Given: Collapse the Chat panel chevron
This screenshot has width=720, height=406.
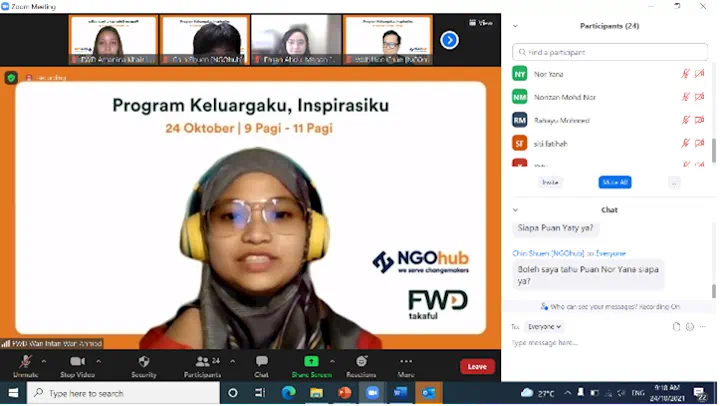Looking at the screenshot, I should point(515,210).
